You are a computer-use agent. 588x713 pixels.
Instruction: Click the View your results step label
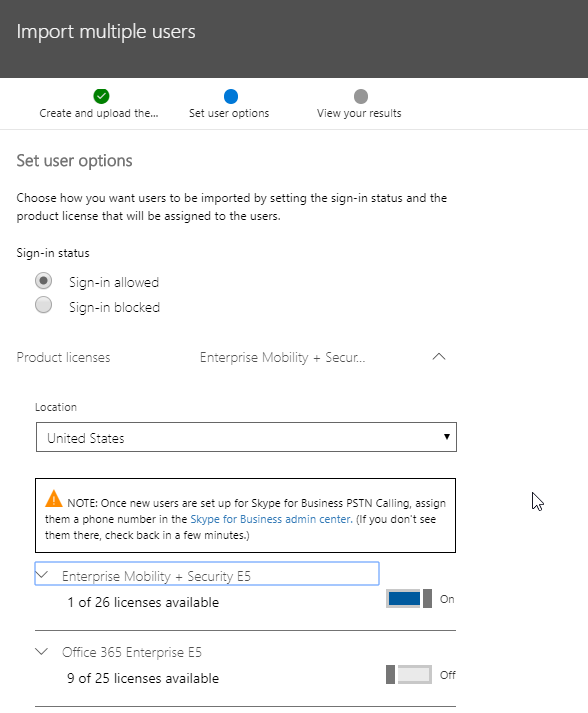pyautogui.click(x=359, y=113)
